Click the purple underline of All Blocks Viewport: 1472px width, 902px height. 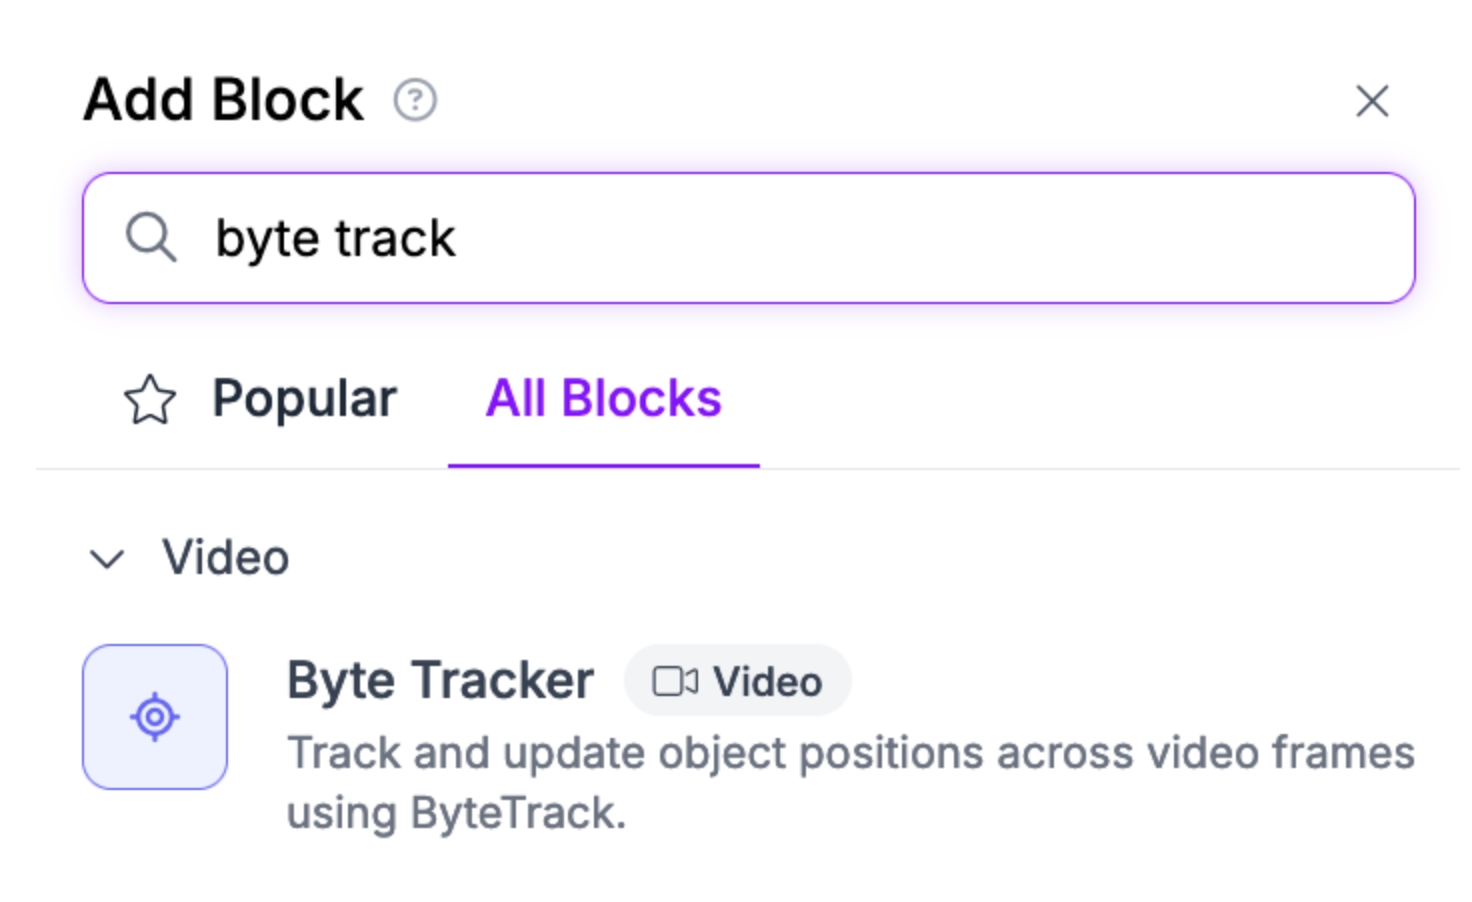pyautogui.click(x=603, y=465)
